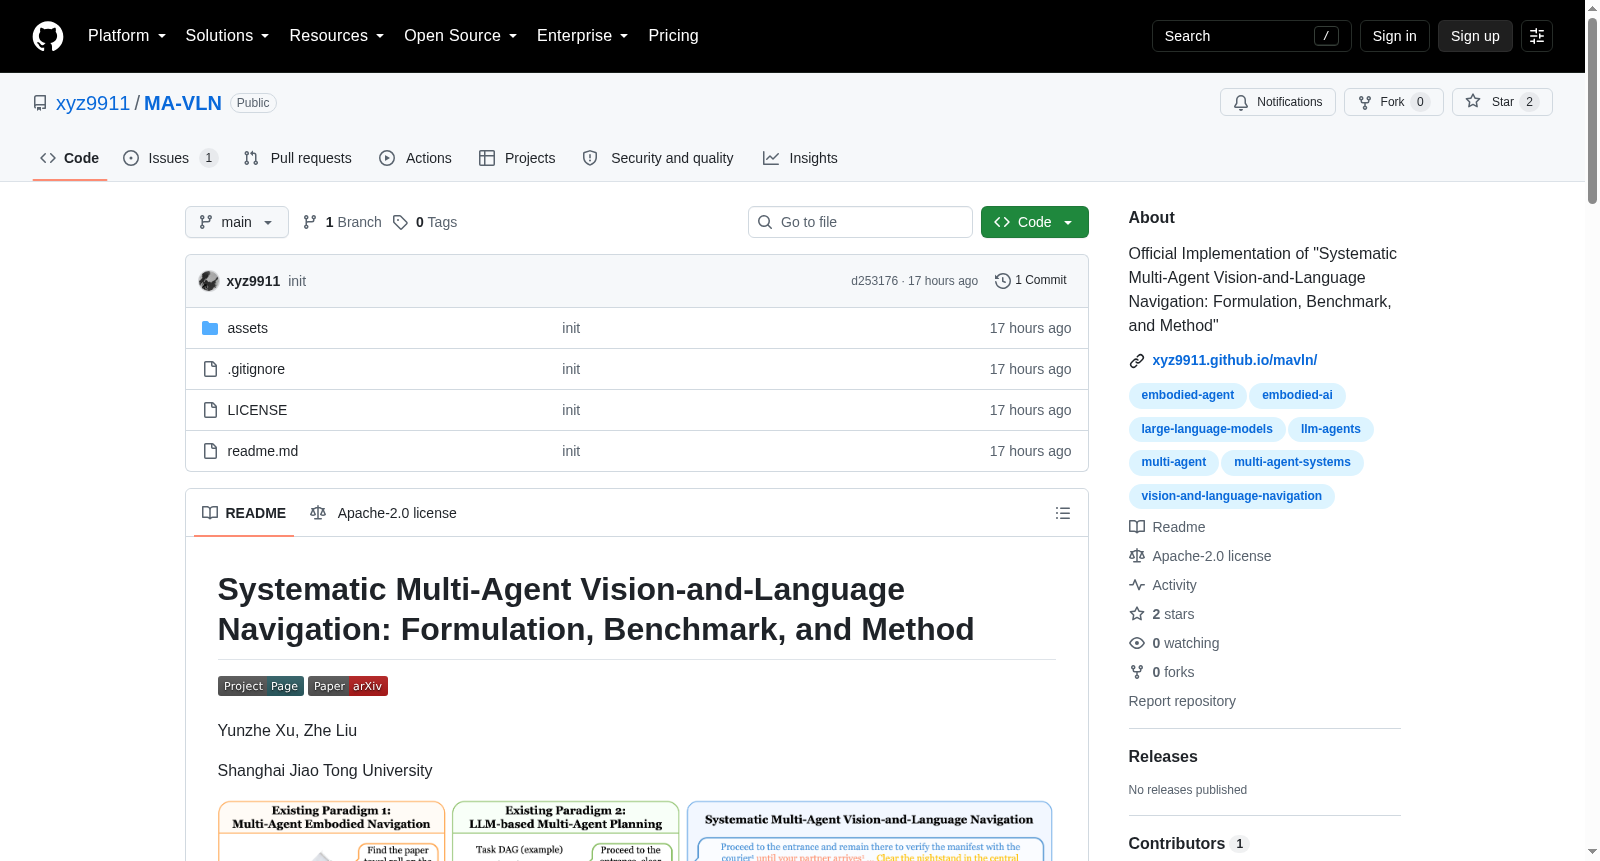Image resolution: width=1600 pixels, height=861 pixels.
Task: Click the Sign up button
Action: (1475, 36)
